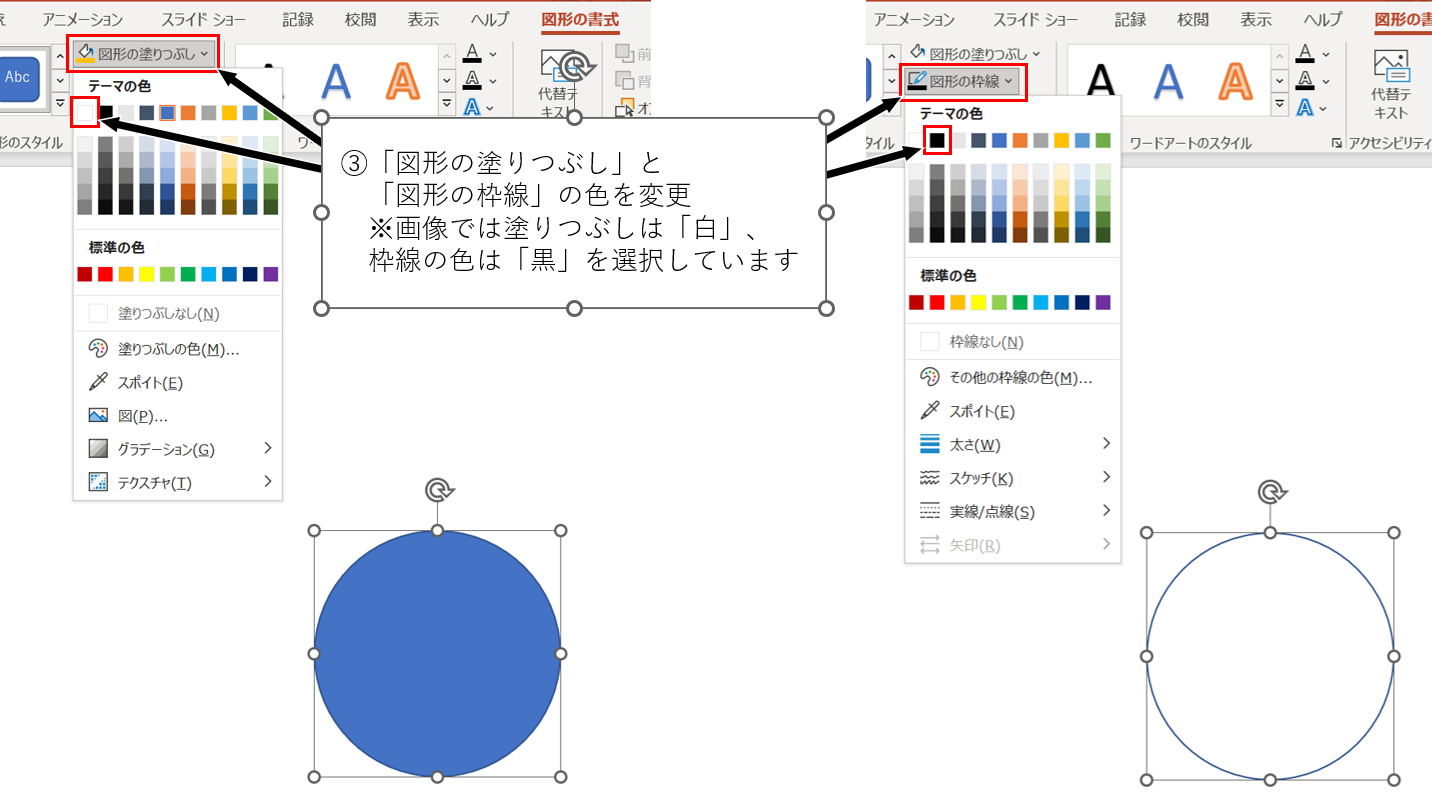This screenshot has height=807, width=1432.
Task: Apply the black A WordArt style in right ribbon
Action: [1101, 81]
